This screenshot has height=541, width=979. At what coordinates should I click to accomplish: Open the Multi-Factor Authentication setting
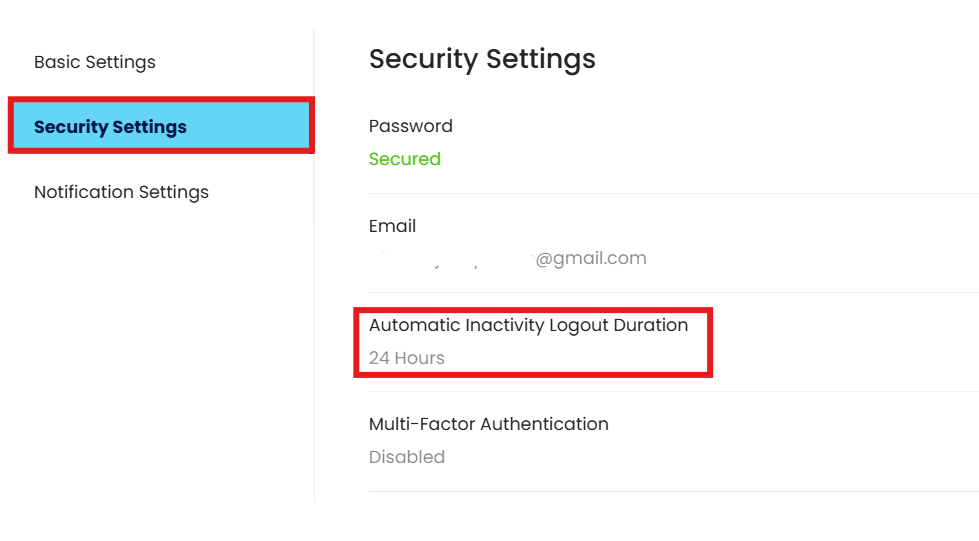pos(488,424)
